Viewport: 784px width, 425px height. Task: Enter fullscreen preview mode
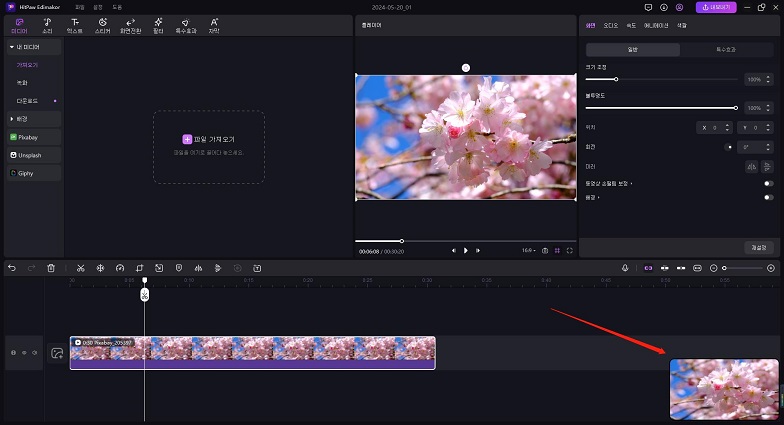[570, 250]
